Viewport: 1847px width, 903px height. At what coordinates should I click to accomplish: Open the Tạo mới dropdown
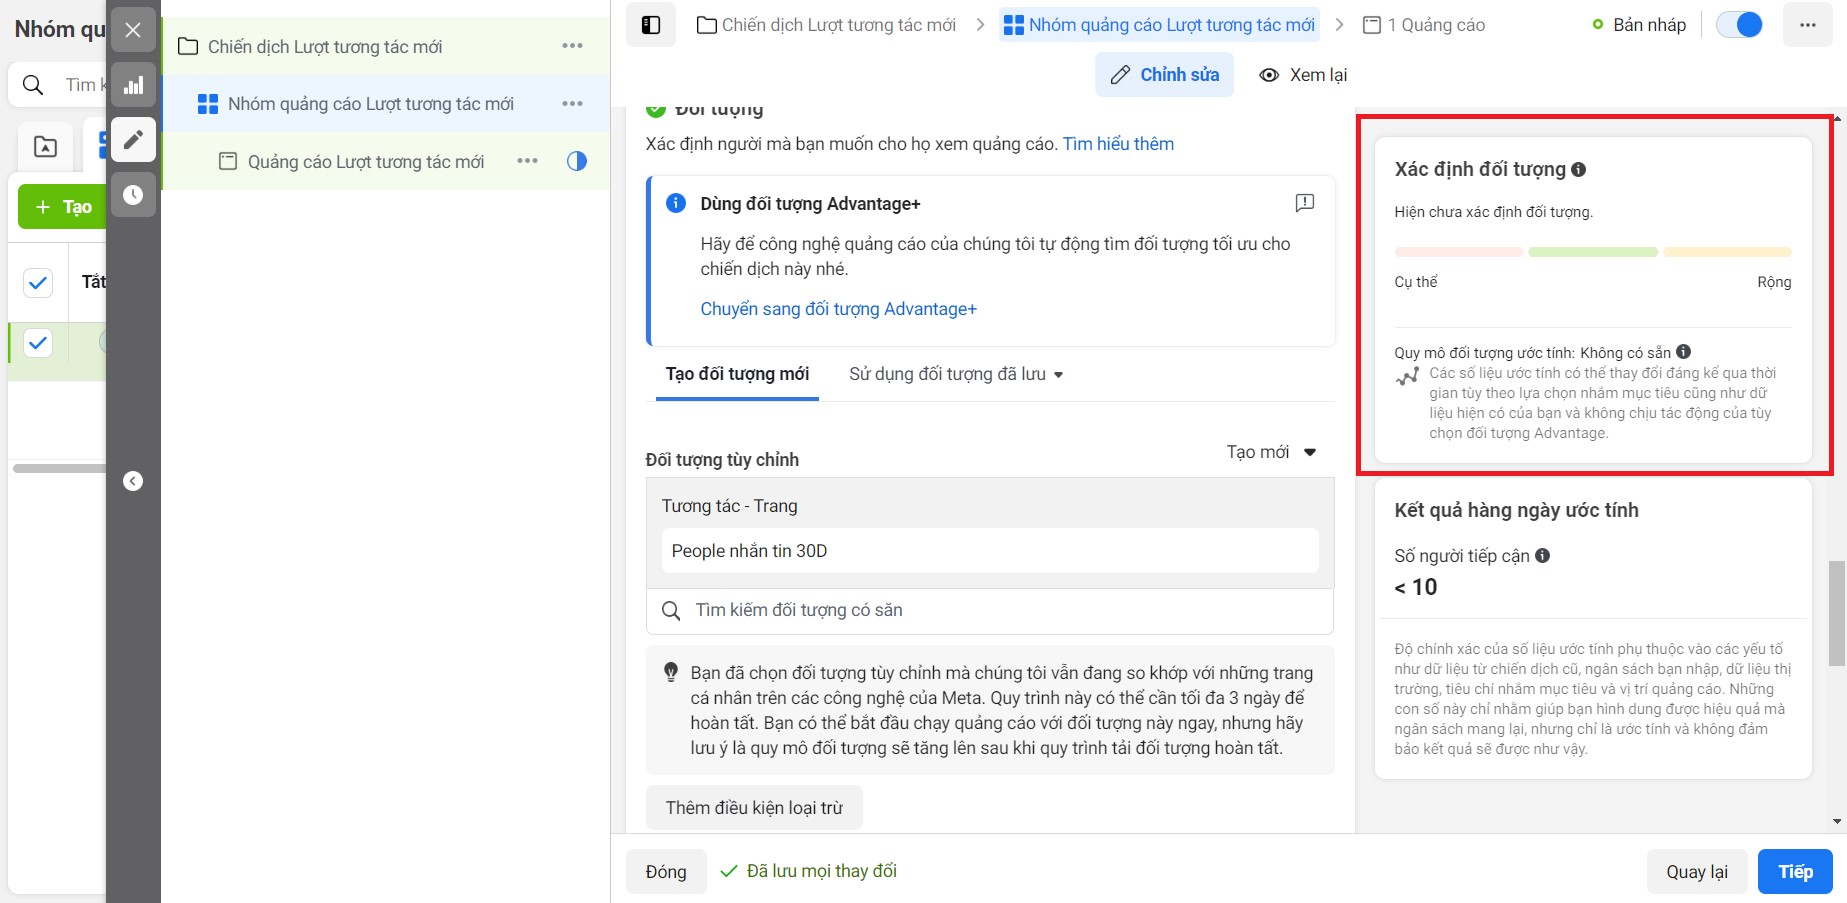(1272, 452)
